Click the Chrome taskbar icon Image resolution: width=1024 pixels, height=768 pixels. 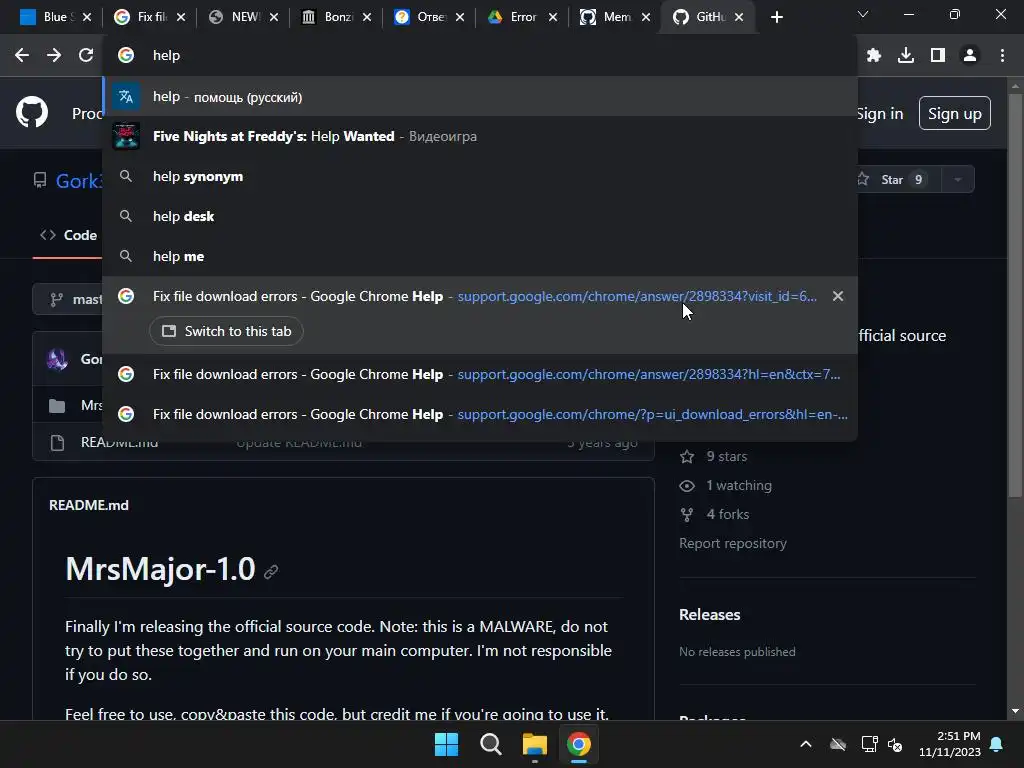point(579,744)
